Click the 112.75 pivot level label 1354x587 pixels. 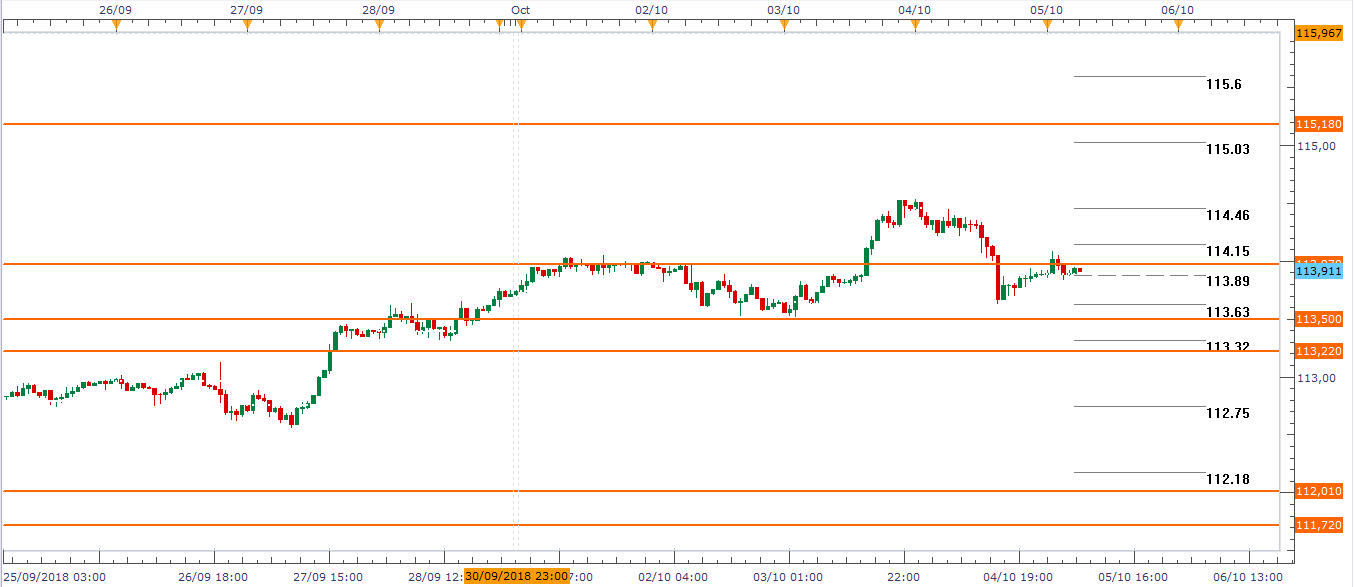tap(1227, 414)
